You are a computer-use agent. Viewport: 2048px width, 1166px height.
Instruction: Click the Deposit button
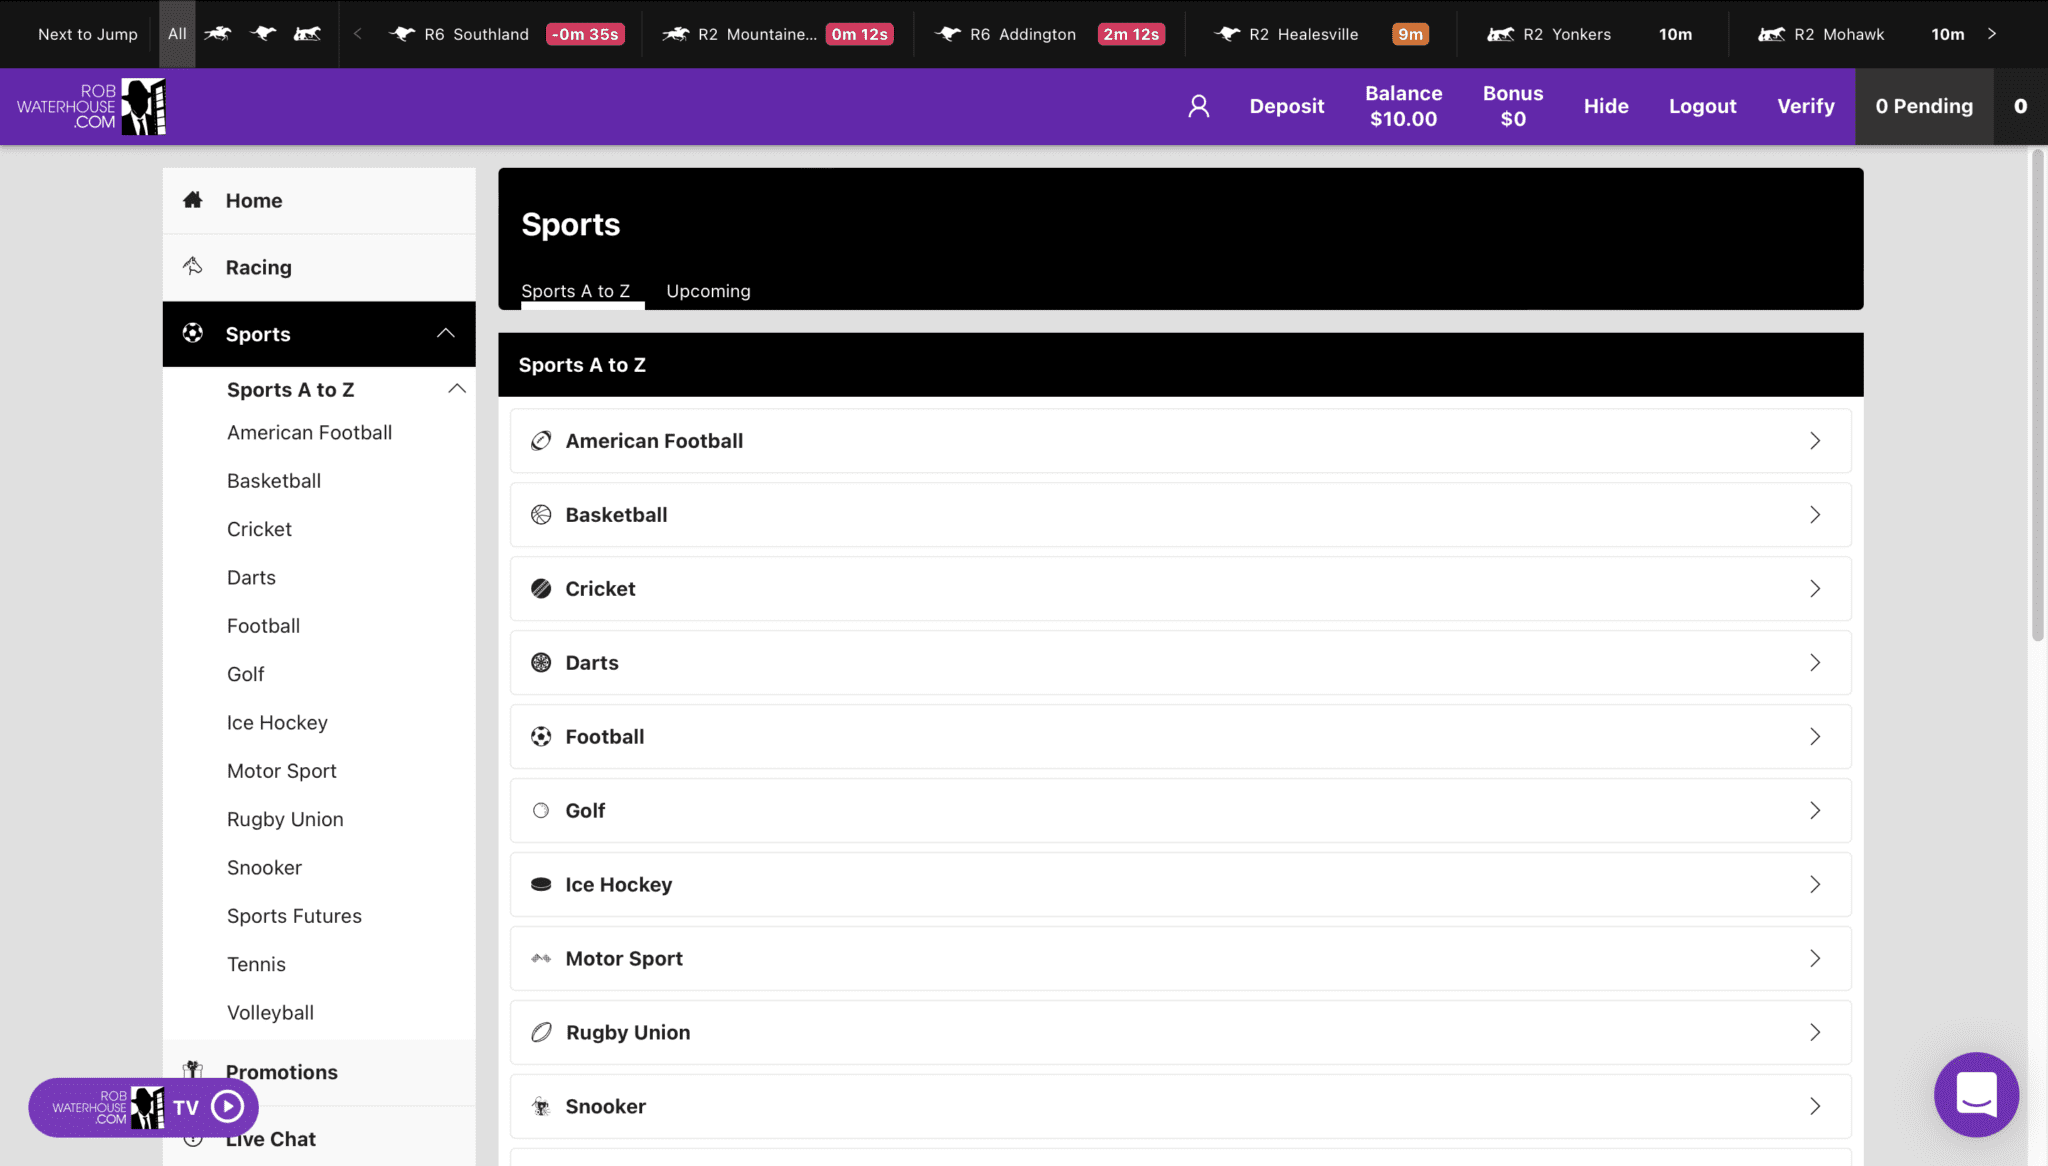pos(1286,106)
